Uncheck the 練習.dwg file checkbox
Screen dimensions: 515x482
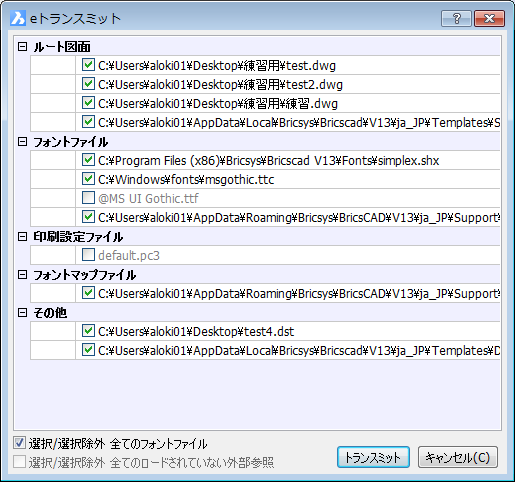tap(88, 103)
